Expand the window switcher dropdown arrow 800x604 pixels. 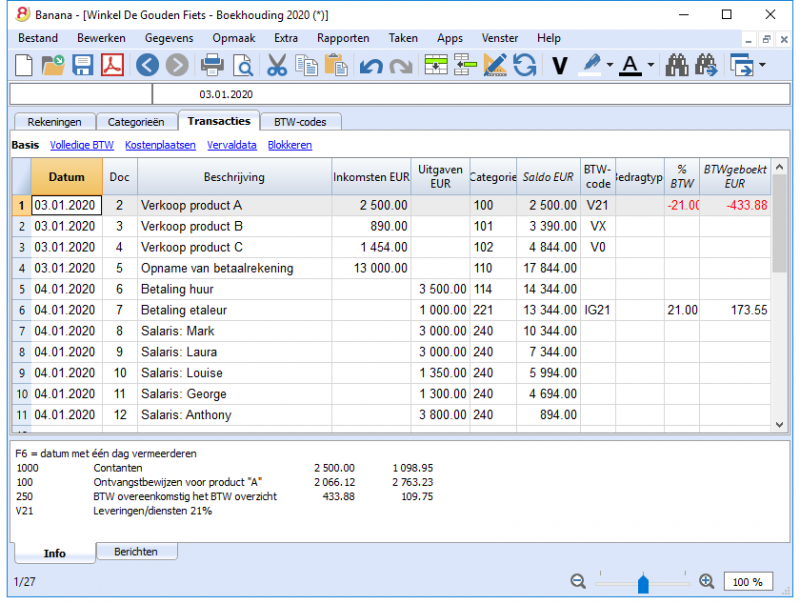(x=762, y=65)
